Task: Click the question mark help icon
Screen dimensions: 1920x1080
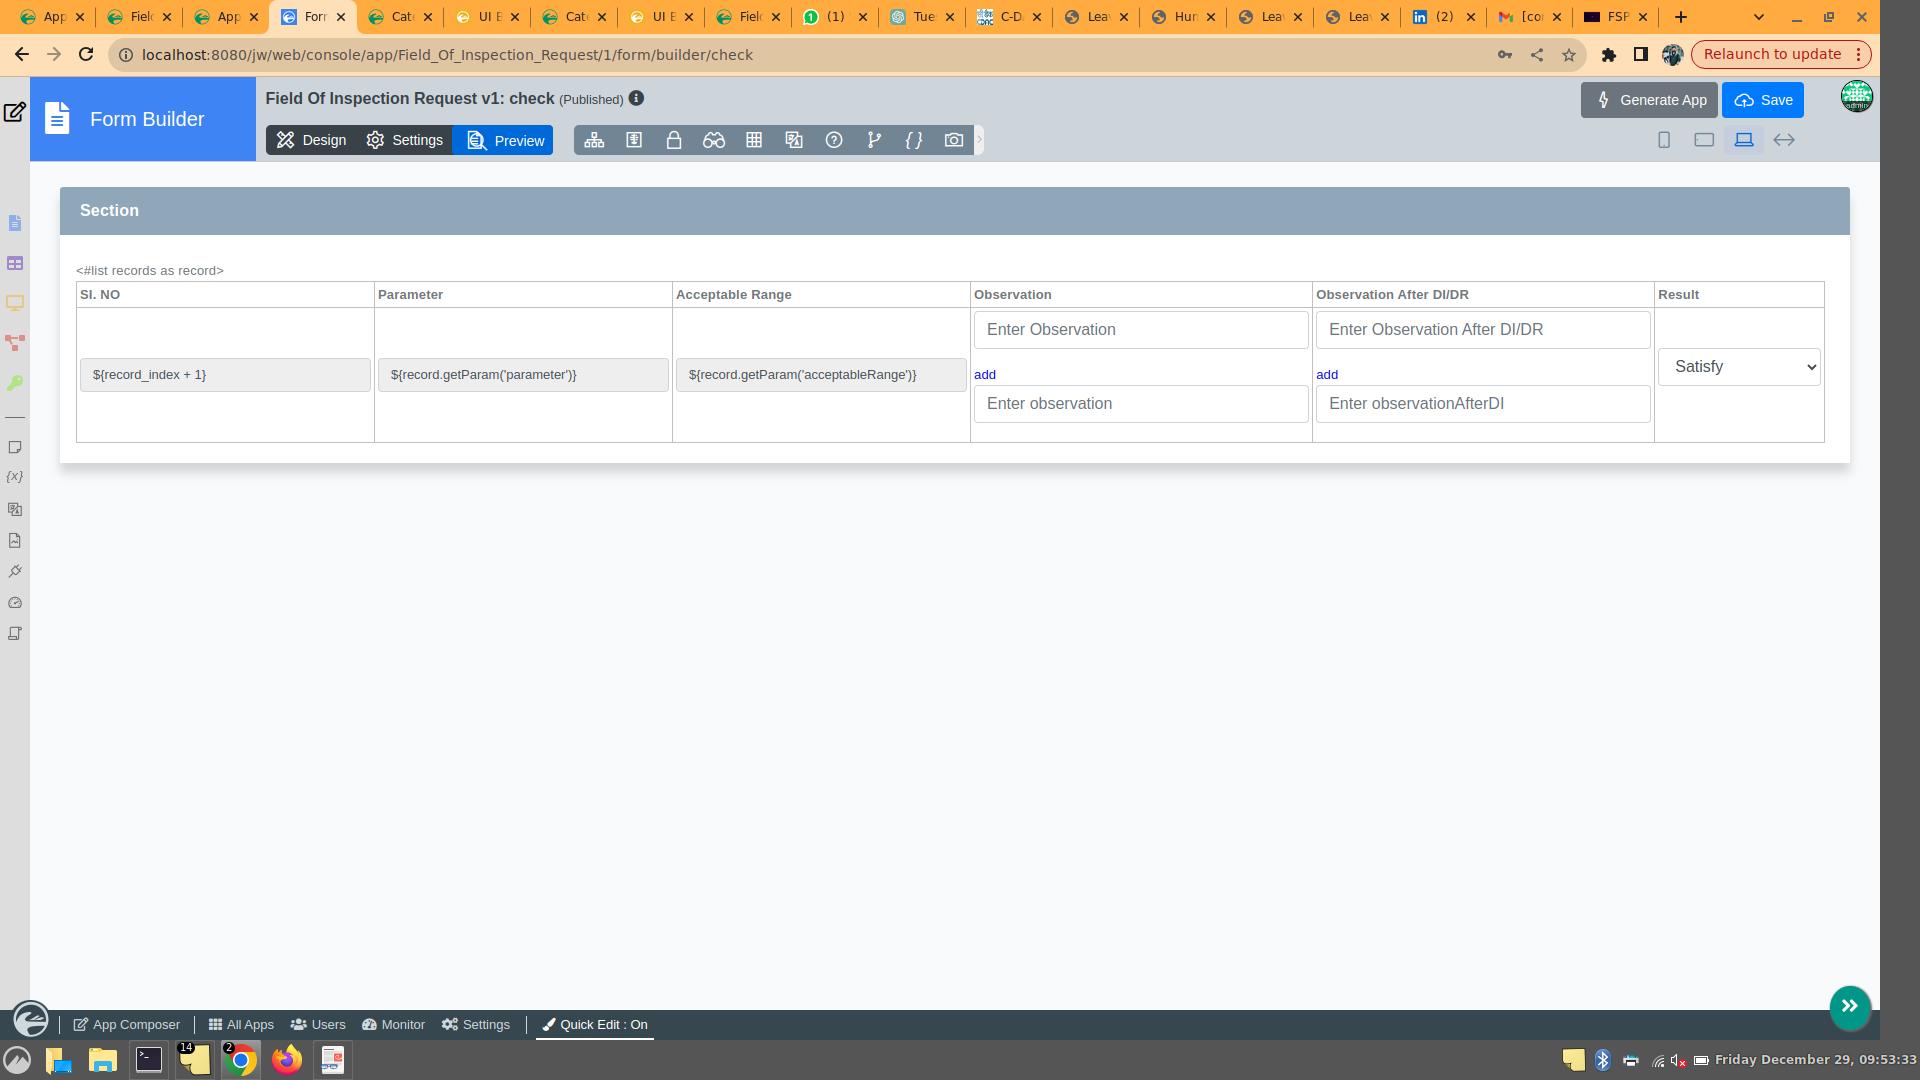Action: click(834, 140)
